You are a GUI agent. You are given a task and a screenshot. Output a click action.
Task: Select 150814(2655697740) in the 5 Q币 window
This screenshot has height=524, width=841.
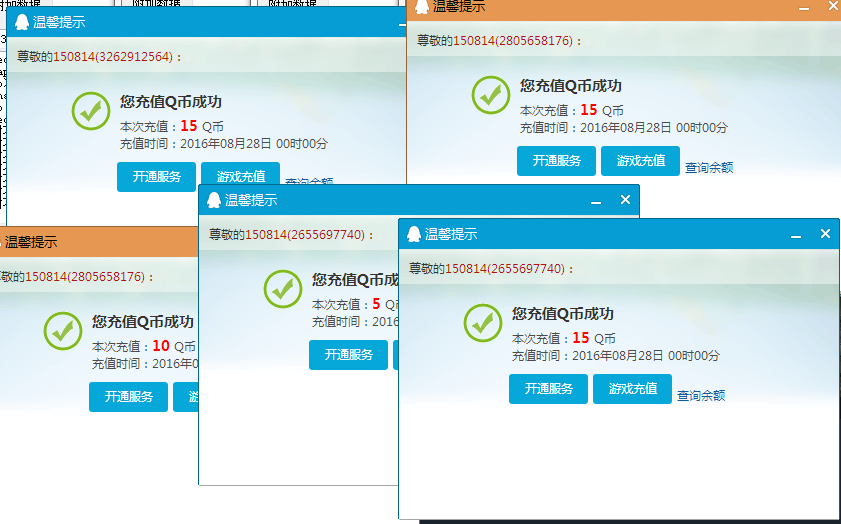coord(305,235)
